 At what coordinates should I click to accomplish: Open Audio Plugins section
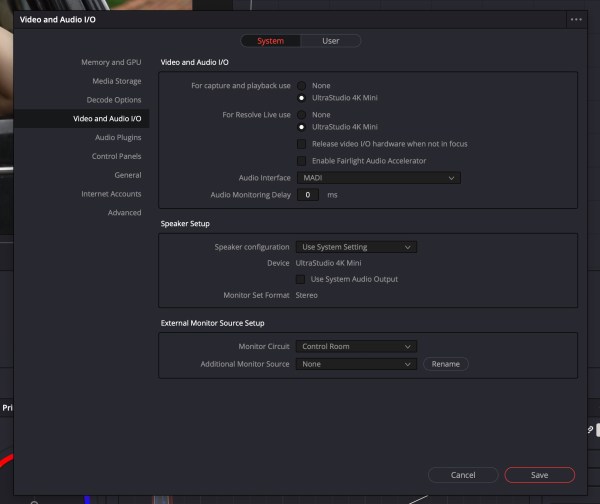[118, 137]
